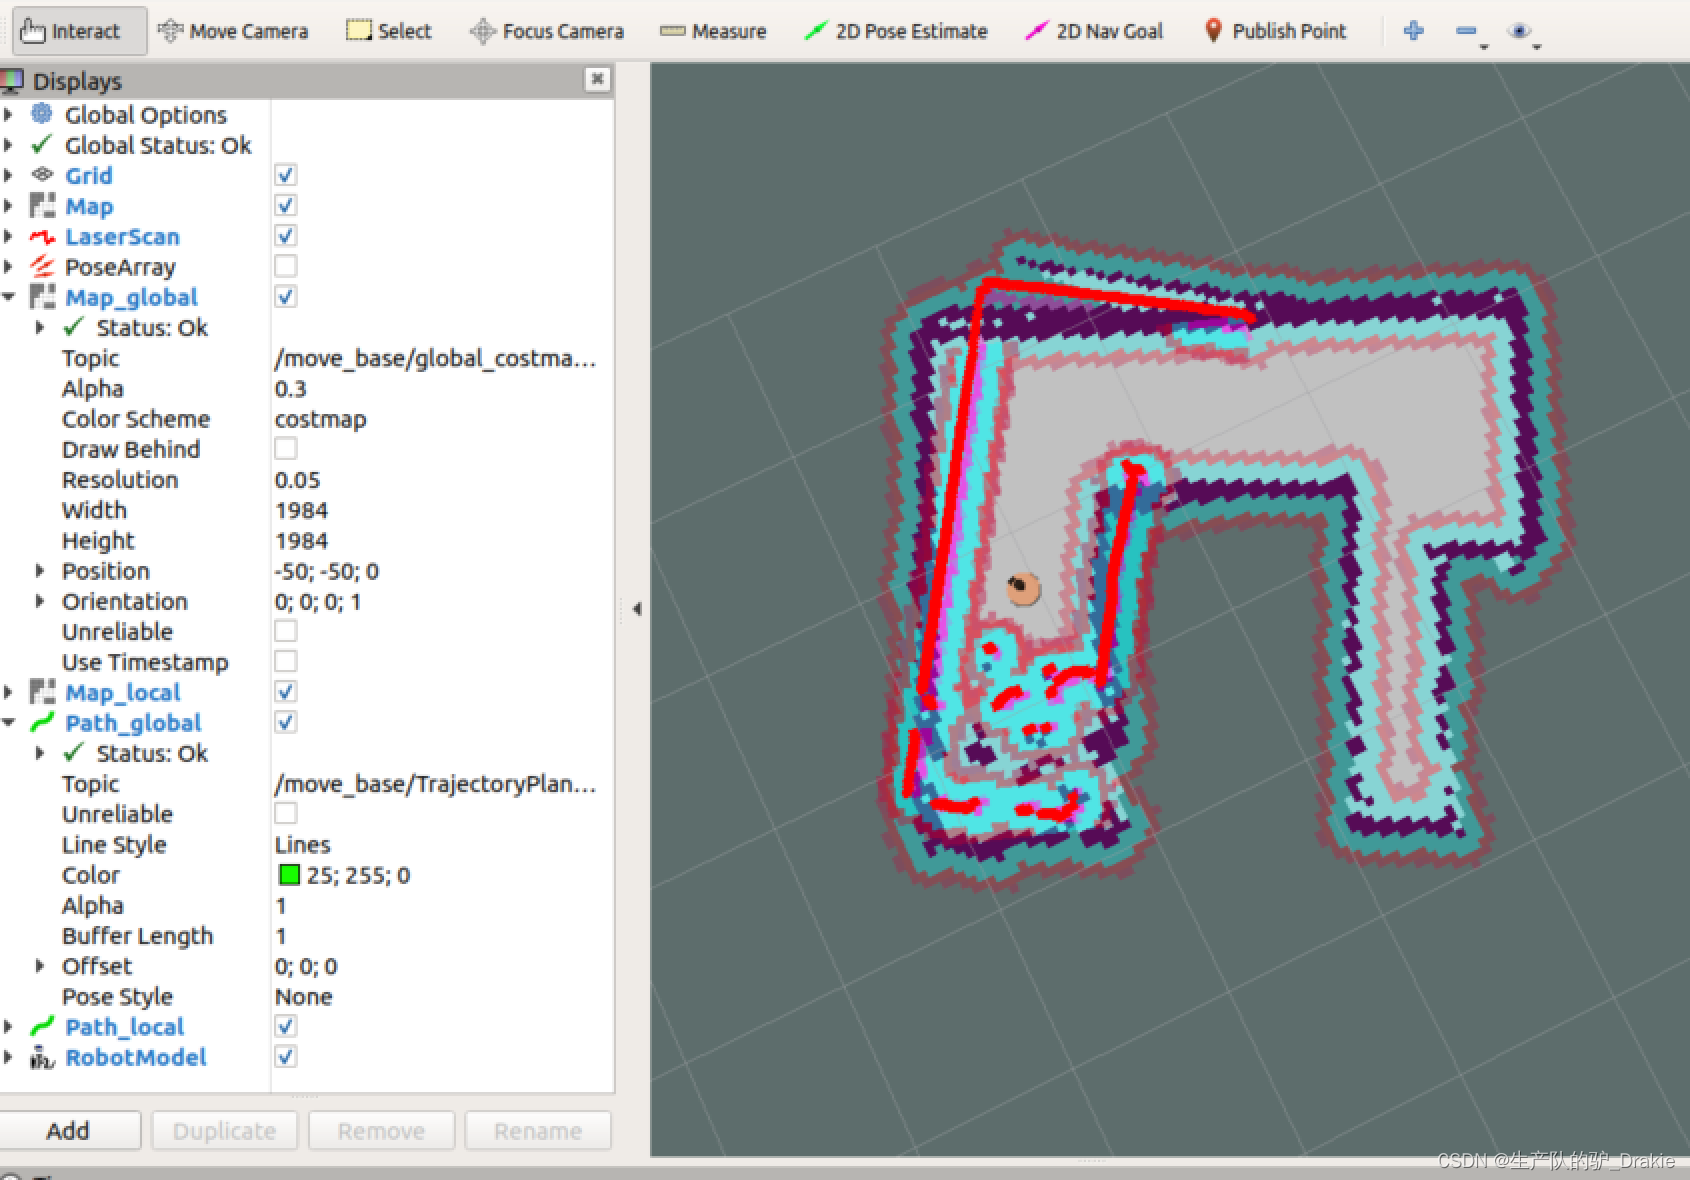Toggle the RobotModel display checkbox
Viewport: 1690px width, 1180px height.
285,1057
